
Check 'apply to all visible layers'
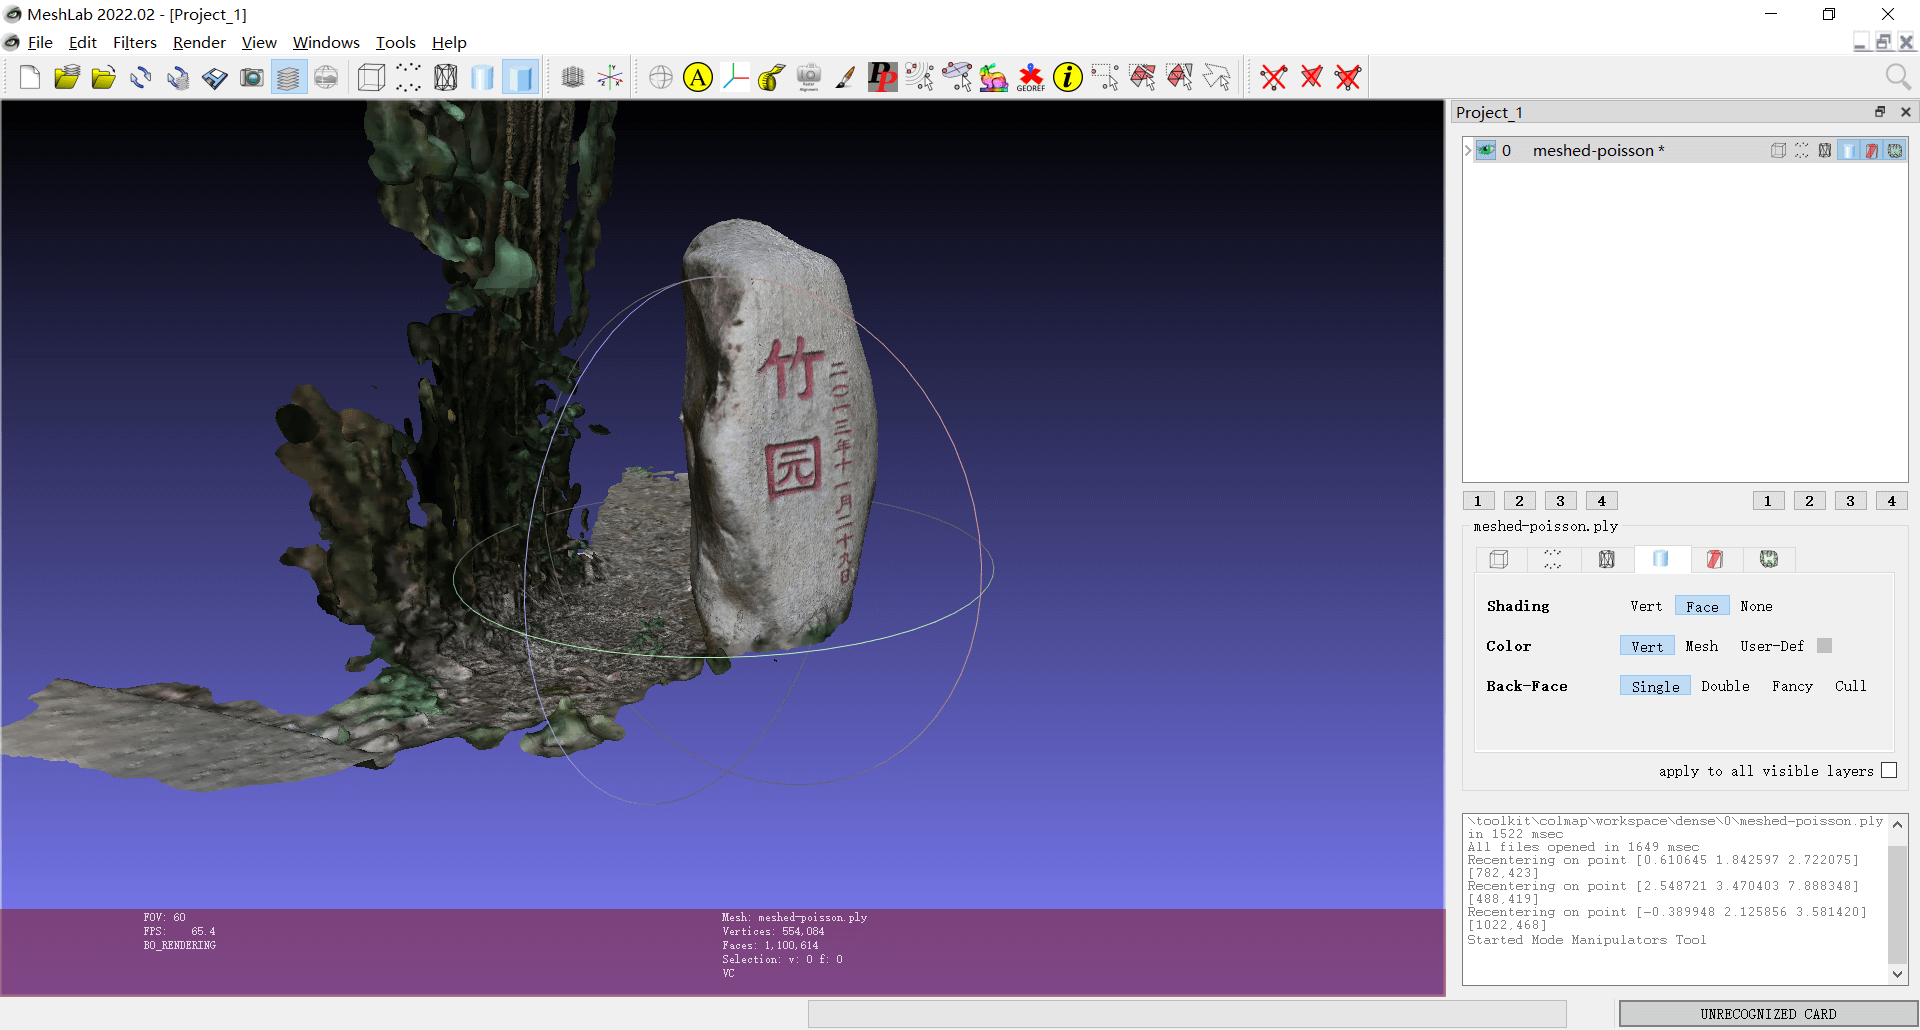coord(1888,770)
